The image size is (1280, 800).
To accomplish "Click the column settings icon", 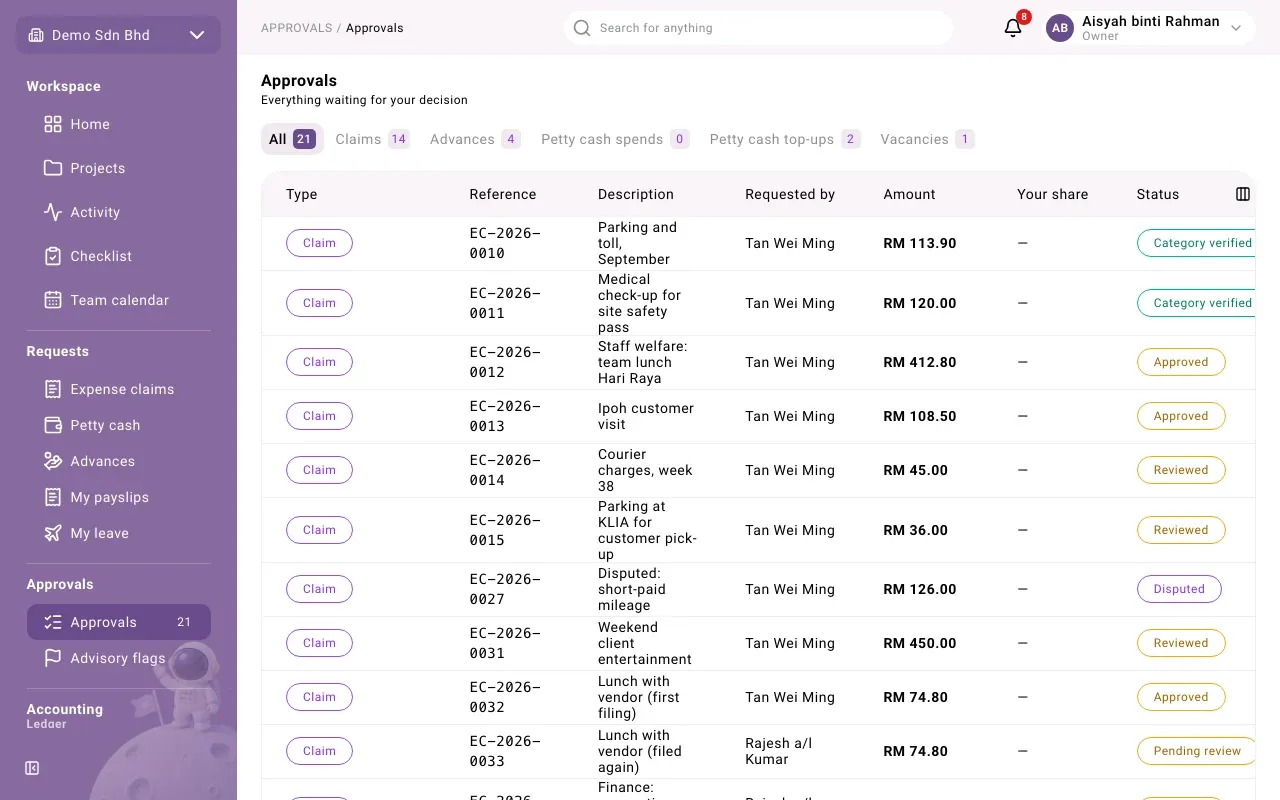I will click(x=1243, y=194).
